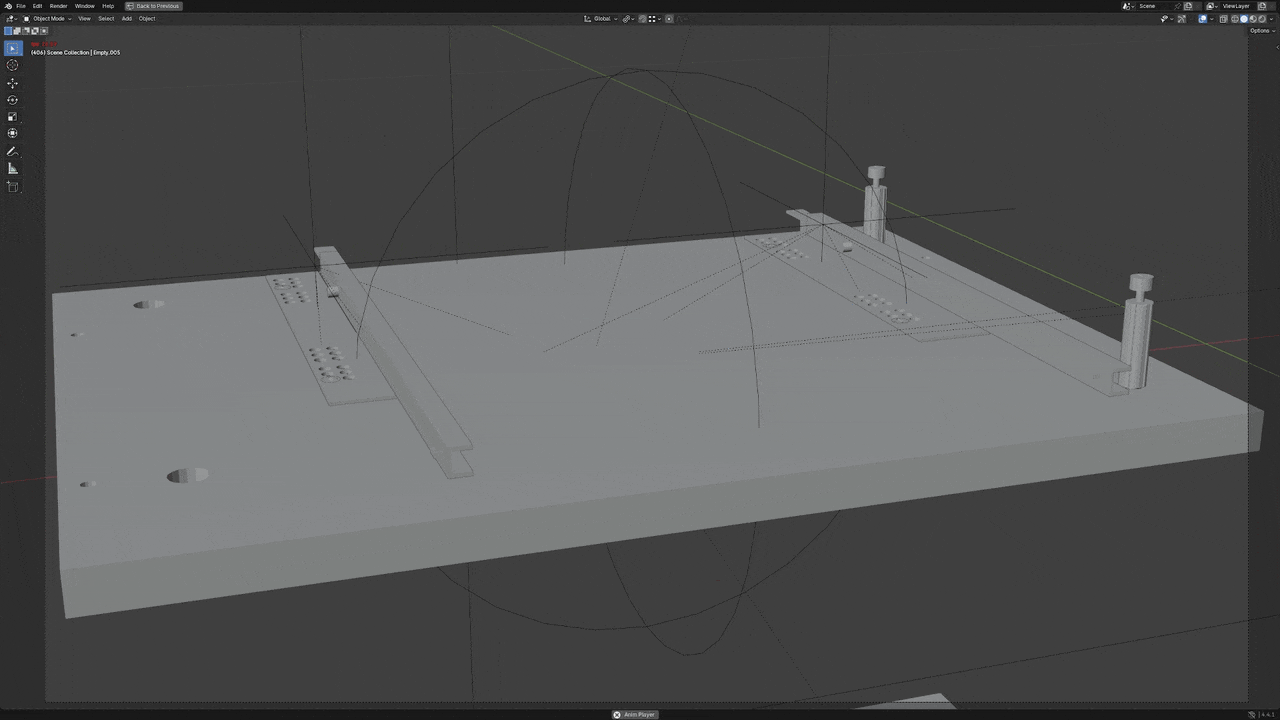Image resolution: width=1280 pixels, height=720 pixels.
Task: Select the Cursor tool in the toolbar
Action: (13, 65)
